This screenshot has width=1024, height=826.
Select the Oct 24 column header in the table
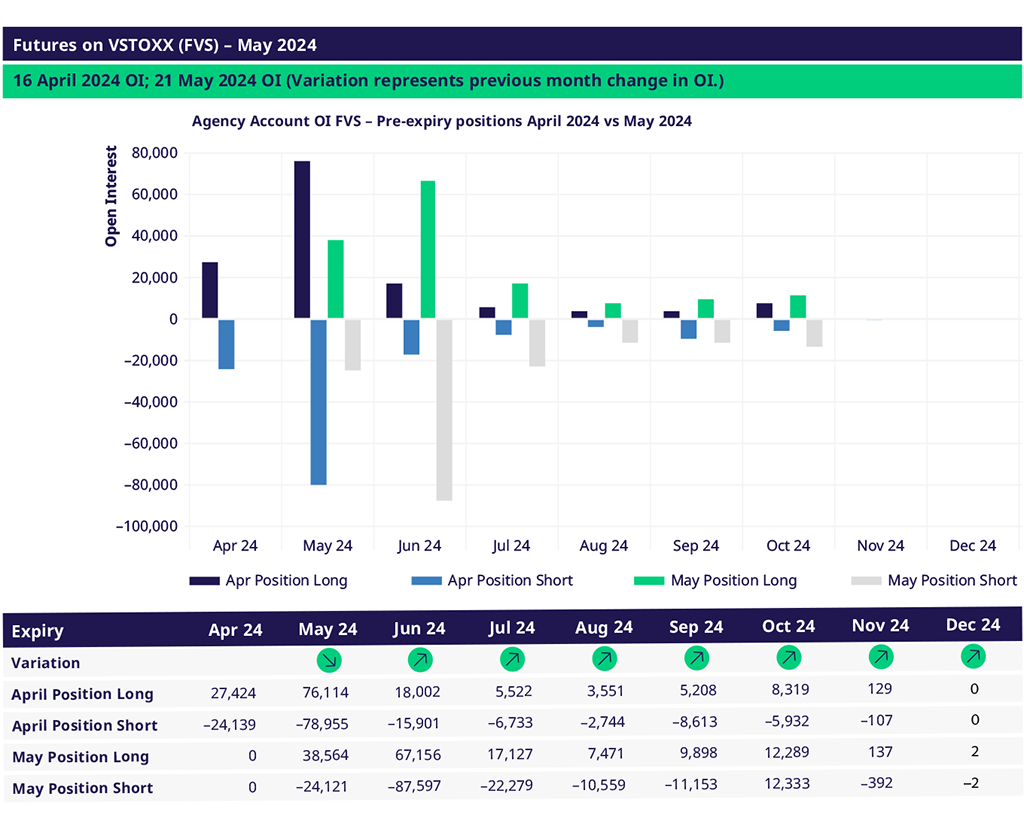coord(788,626)
